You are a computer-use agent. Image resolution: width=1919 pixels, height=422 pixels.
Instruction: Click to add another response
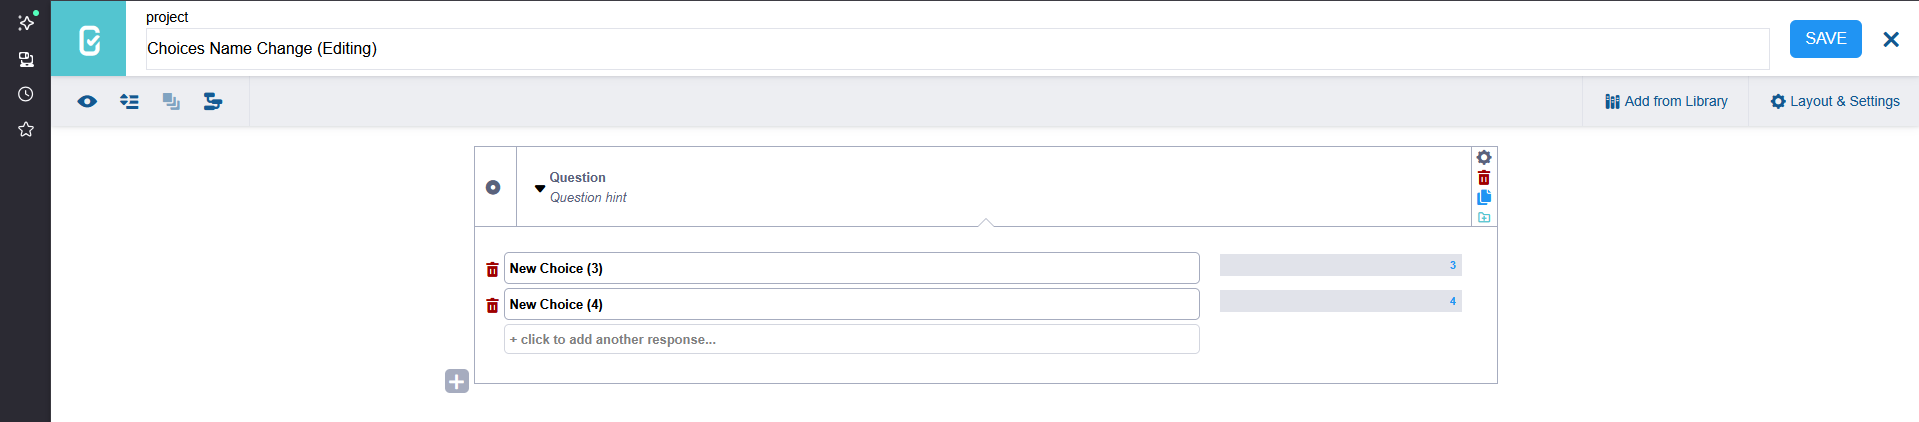851,339
